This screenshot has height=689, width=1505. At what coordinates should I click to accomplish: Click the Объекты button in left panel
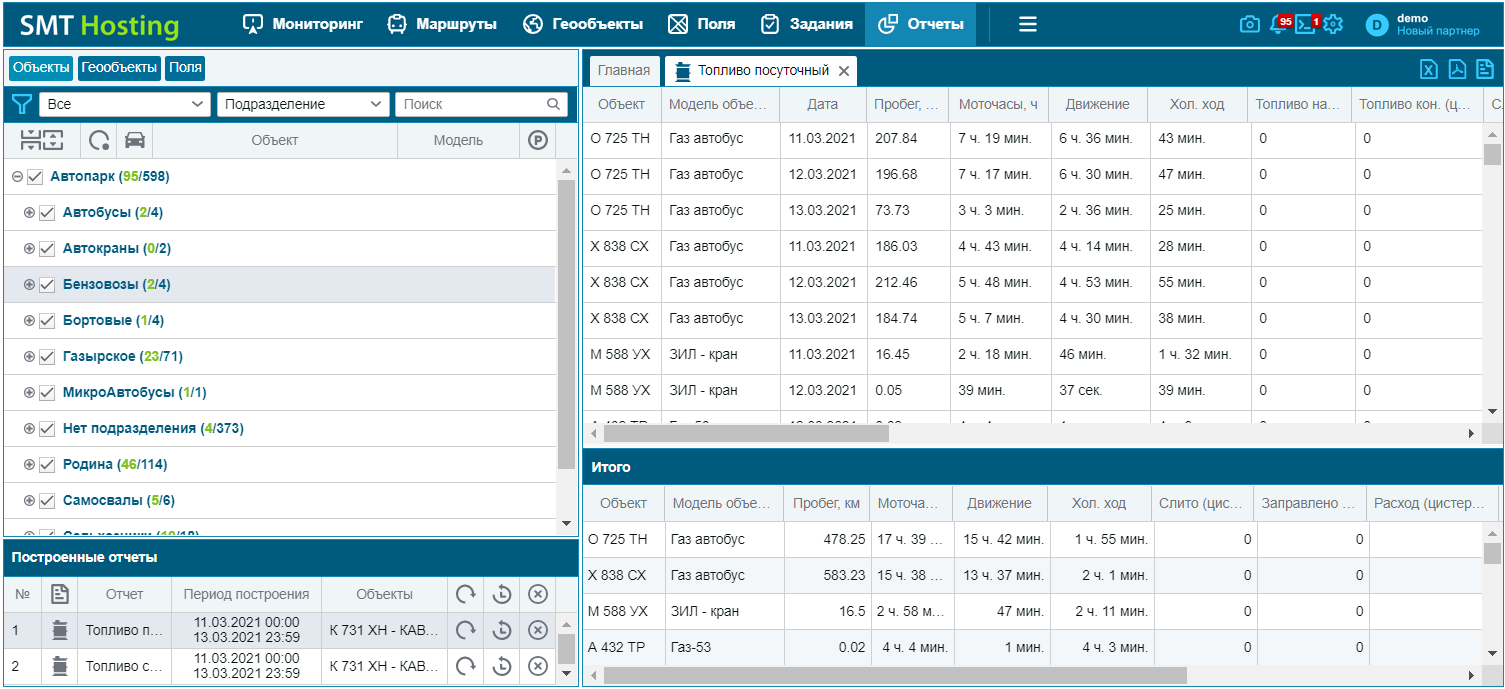pyautogui.click(x=41, y=68)
